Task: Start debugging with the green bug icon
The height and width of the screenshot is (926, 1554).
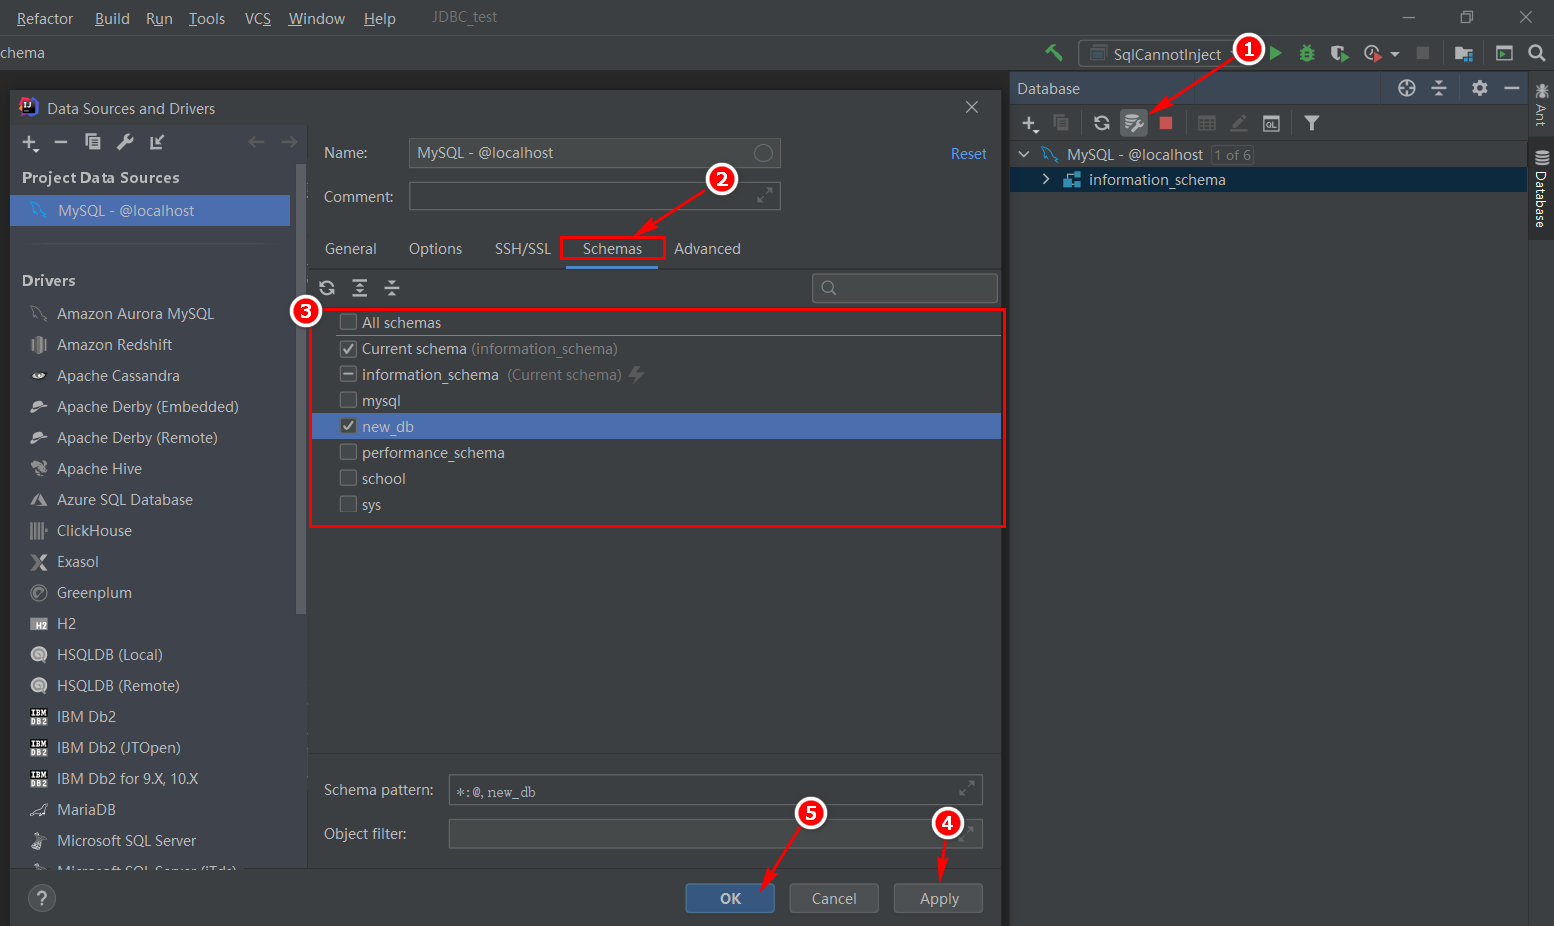Action: [1307, 53]
